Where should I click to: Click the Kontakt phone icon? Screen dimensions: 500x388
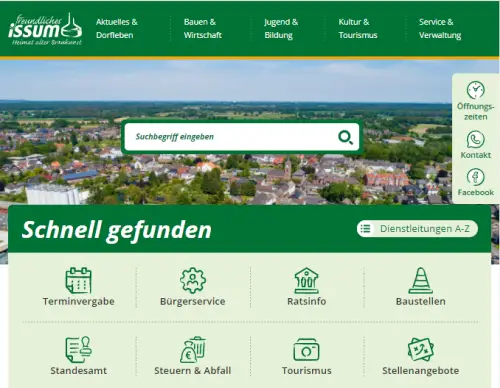(475, 139)
